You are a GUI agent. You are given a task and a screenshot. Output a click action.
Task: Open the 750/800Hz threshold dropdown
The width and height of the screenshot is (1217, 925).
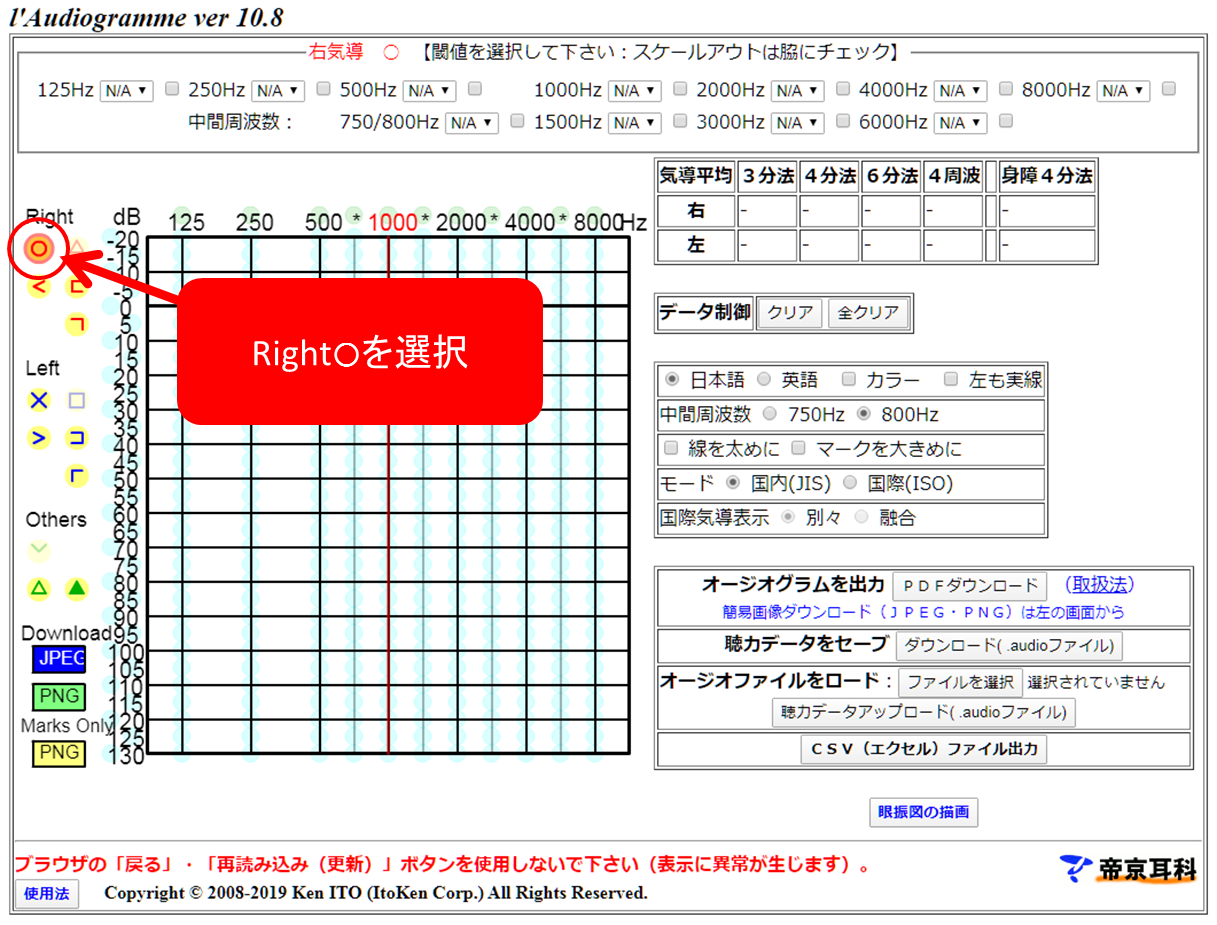pyautogui.click(x=472, y=122)
